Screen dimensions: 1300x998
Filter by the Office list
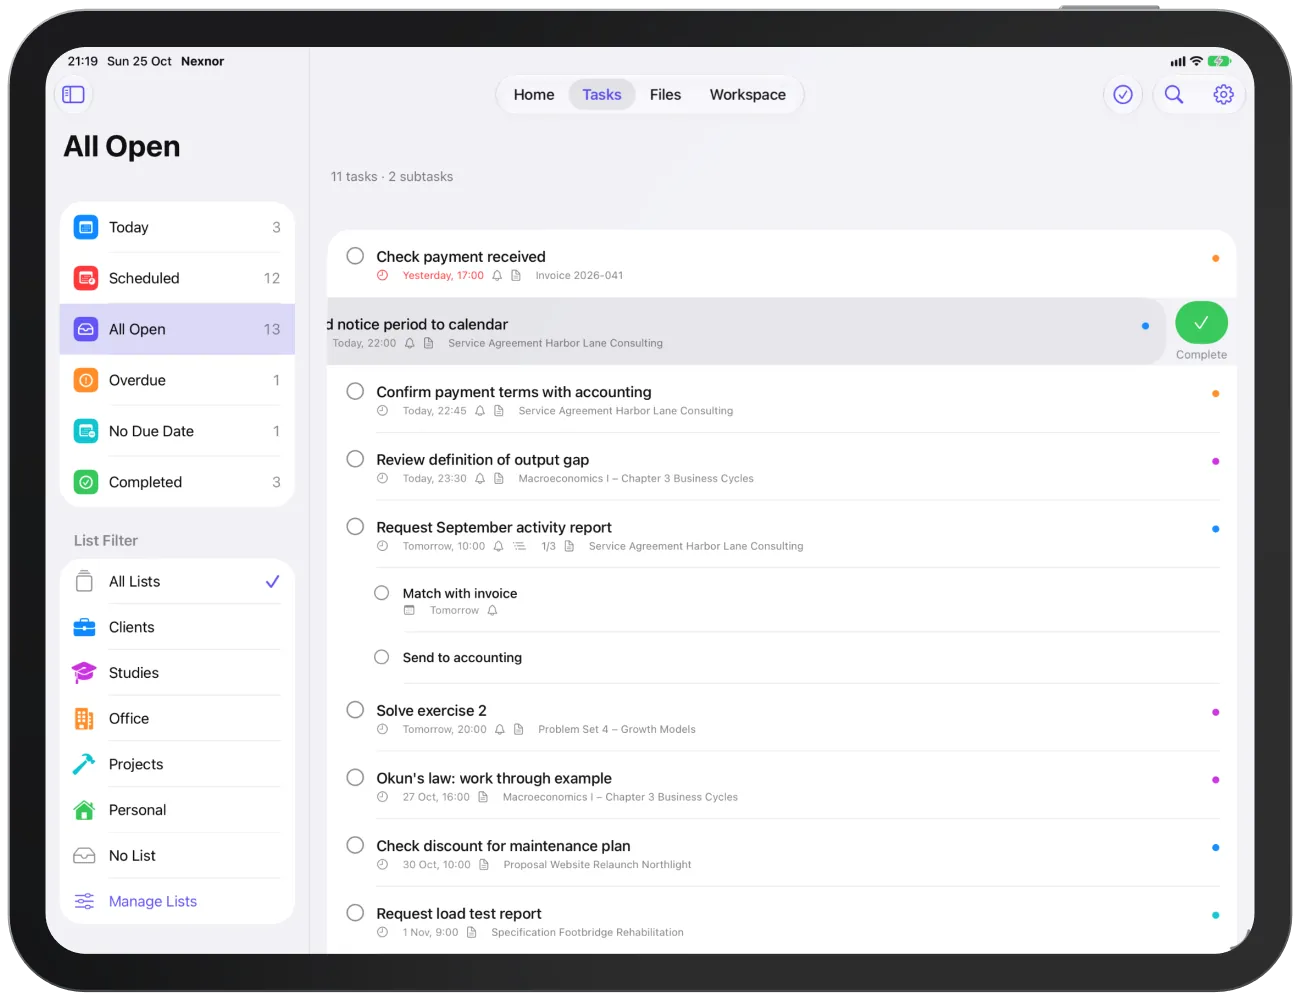[x=177, y=718]
